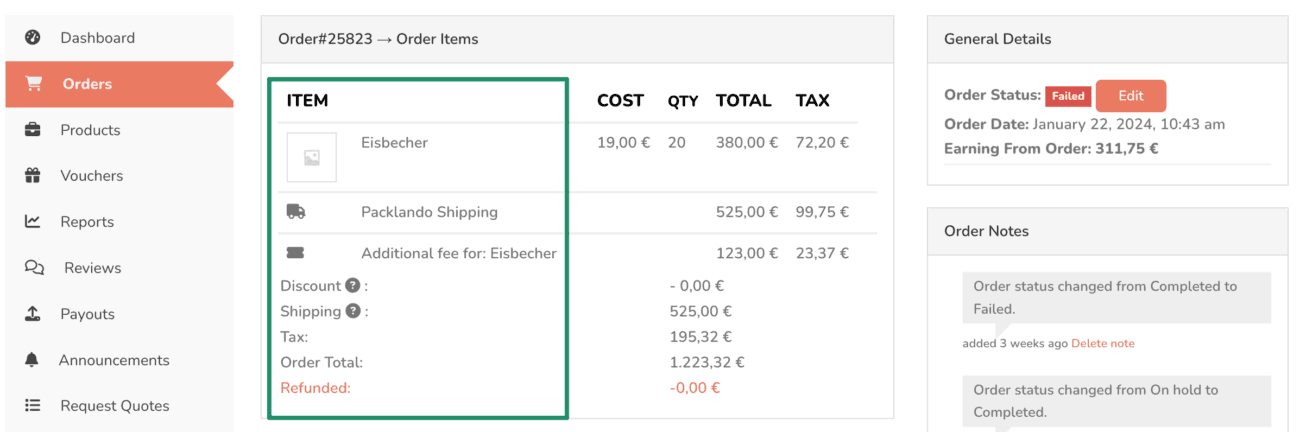Screen dimensions: 1300x432
Task: Click the Orders shopping cart icon
Action: click(34, 84)
